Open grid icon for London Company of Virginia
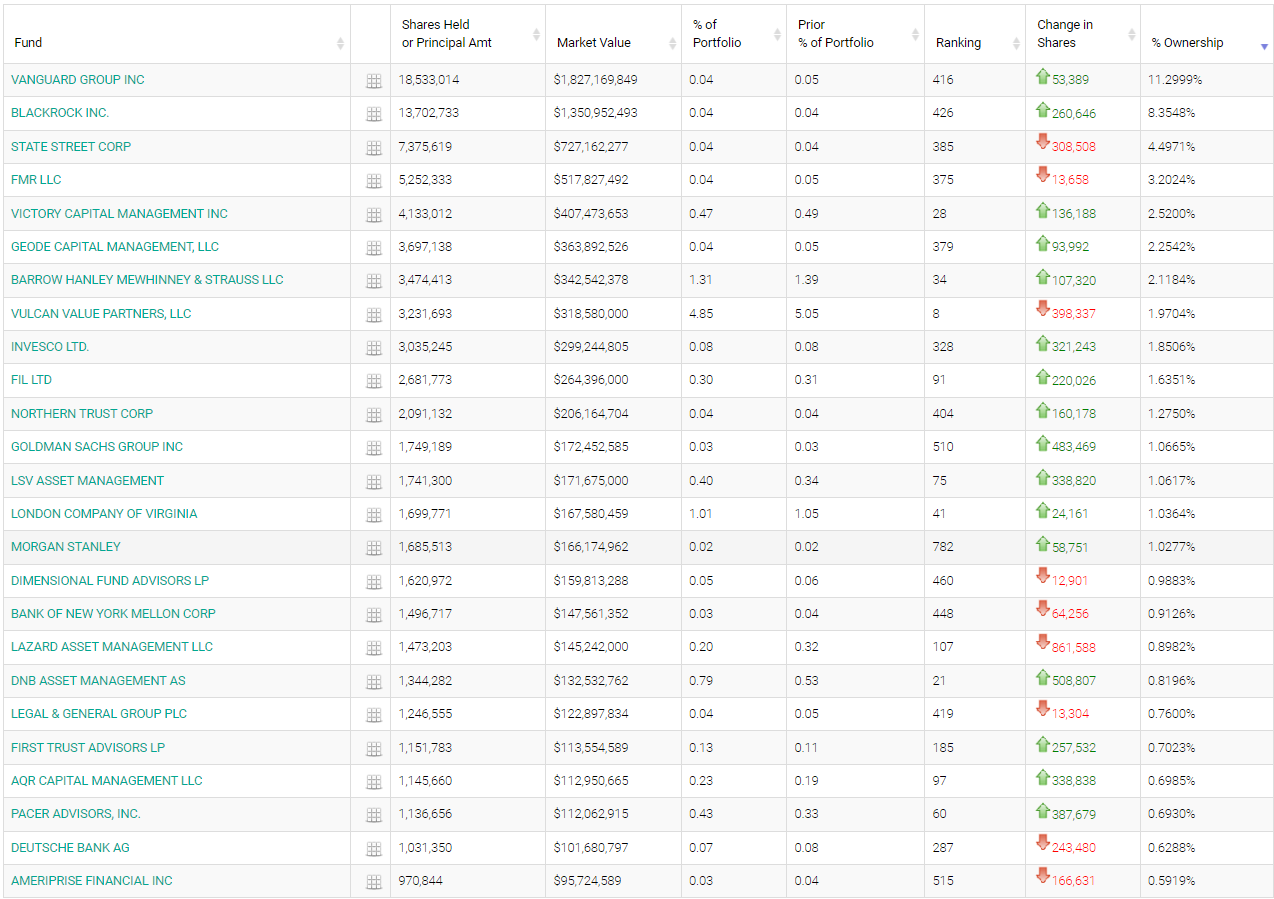 374,515
